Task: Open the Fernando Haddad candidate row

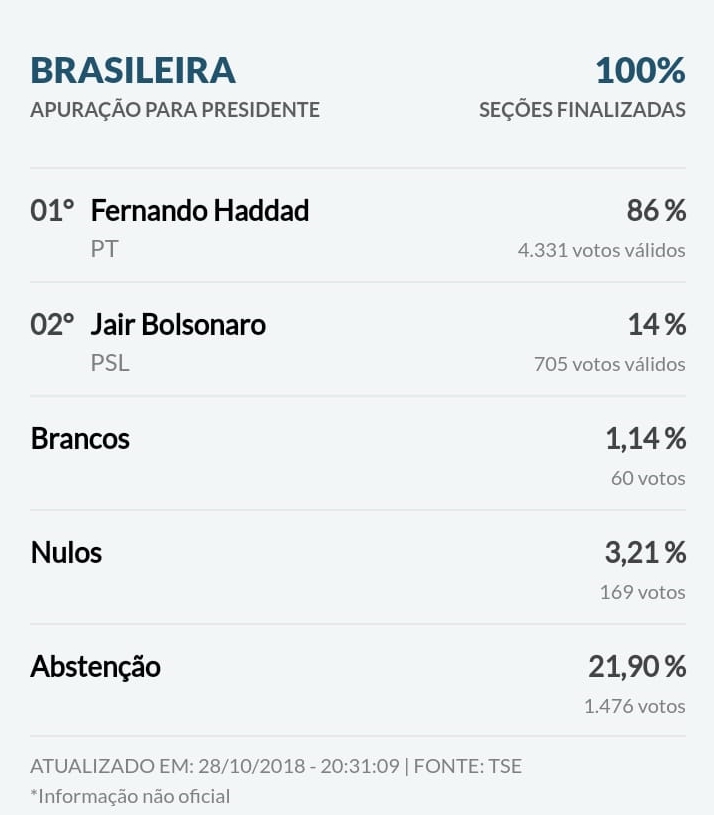Action: pyautogui.click(x=358, y=226)
